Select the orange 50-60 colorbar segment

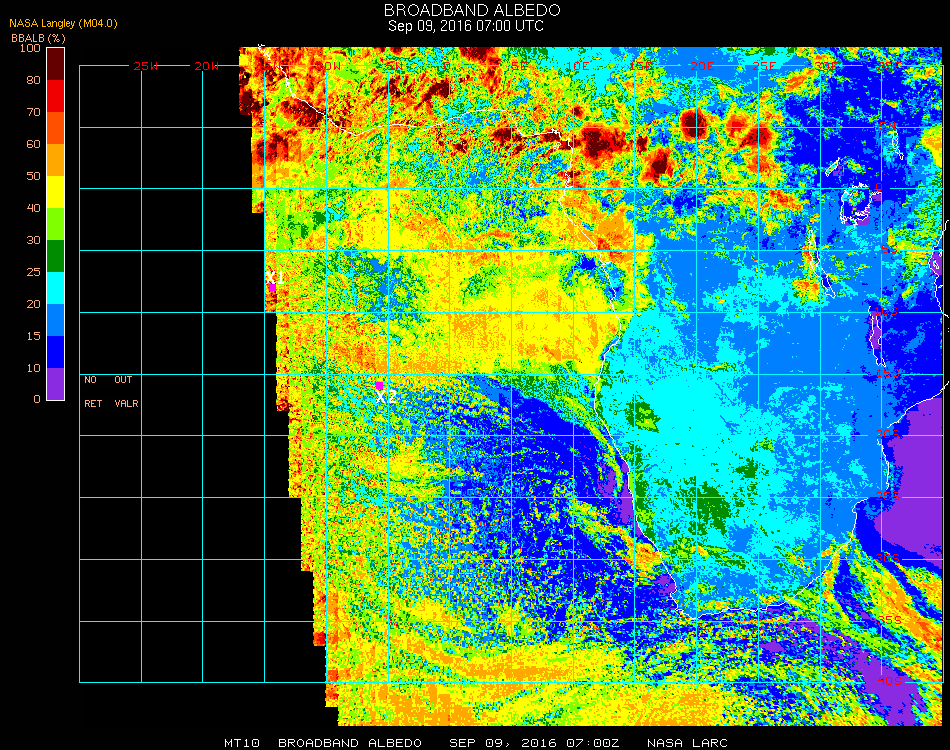pos(55,160)
